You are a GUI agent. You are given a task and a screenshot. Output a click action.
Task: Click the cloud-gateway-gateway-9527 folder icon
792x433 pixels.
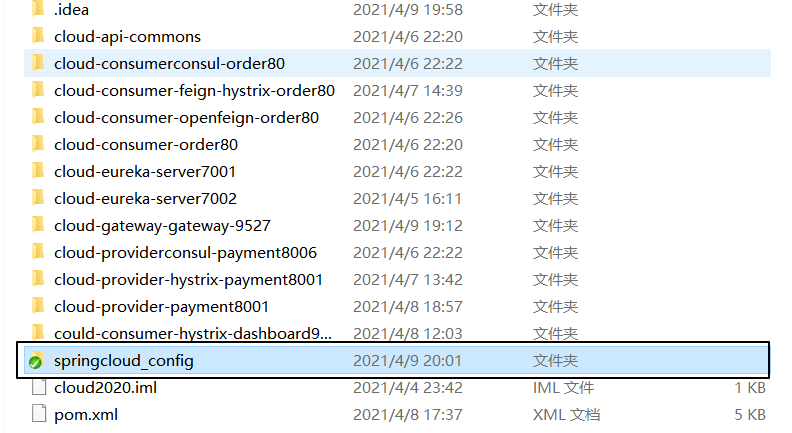point(38,225)
